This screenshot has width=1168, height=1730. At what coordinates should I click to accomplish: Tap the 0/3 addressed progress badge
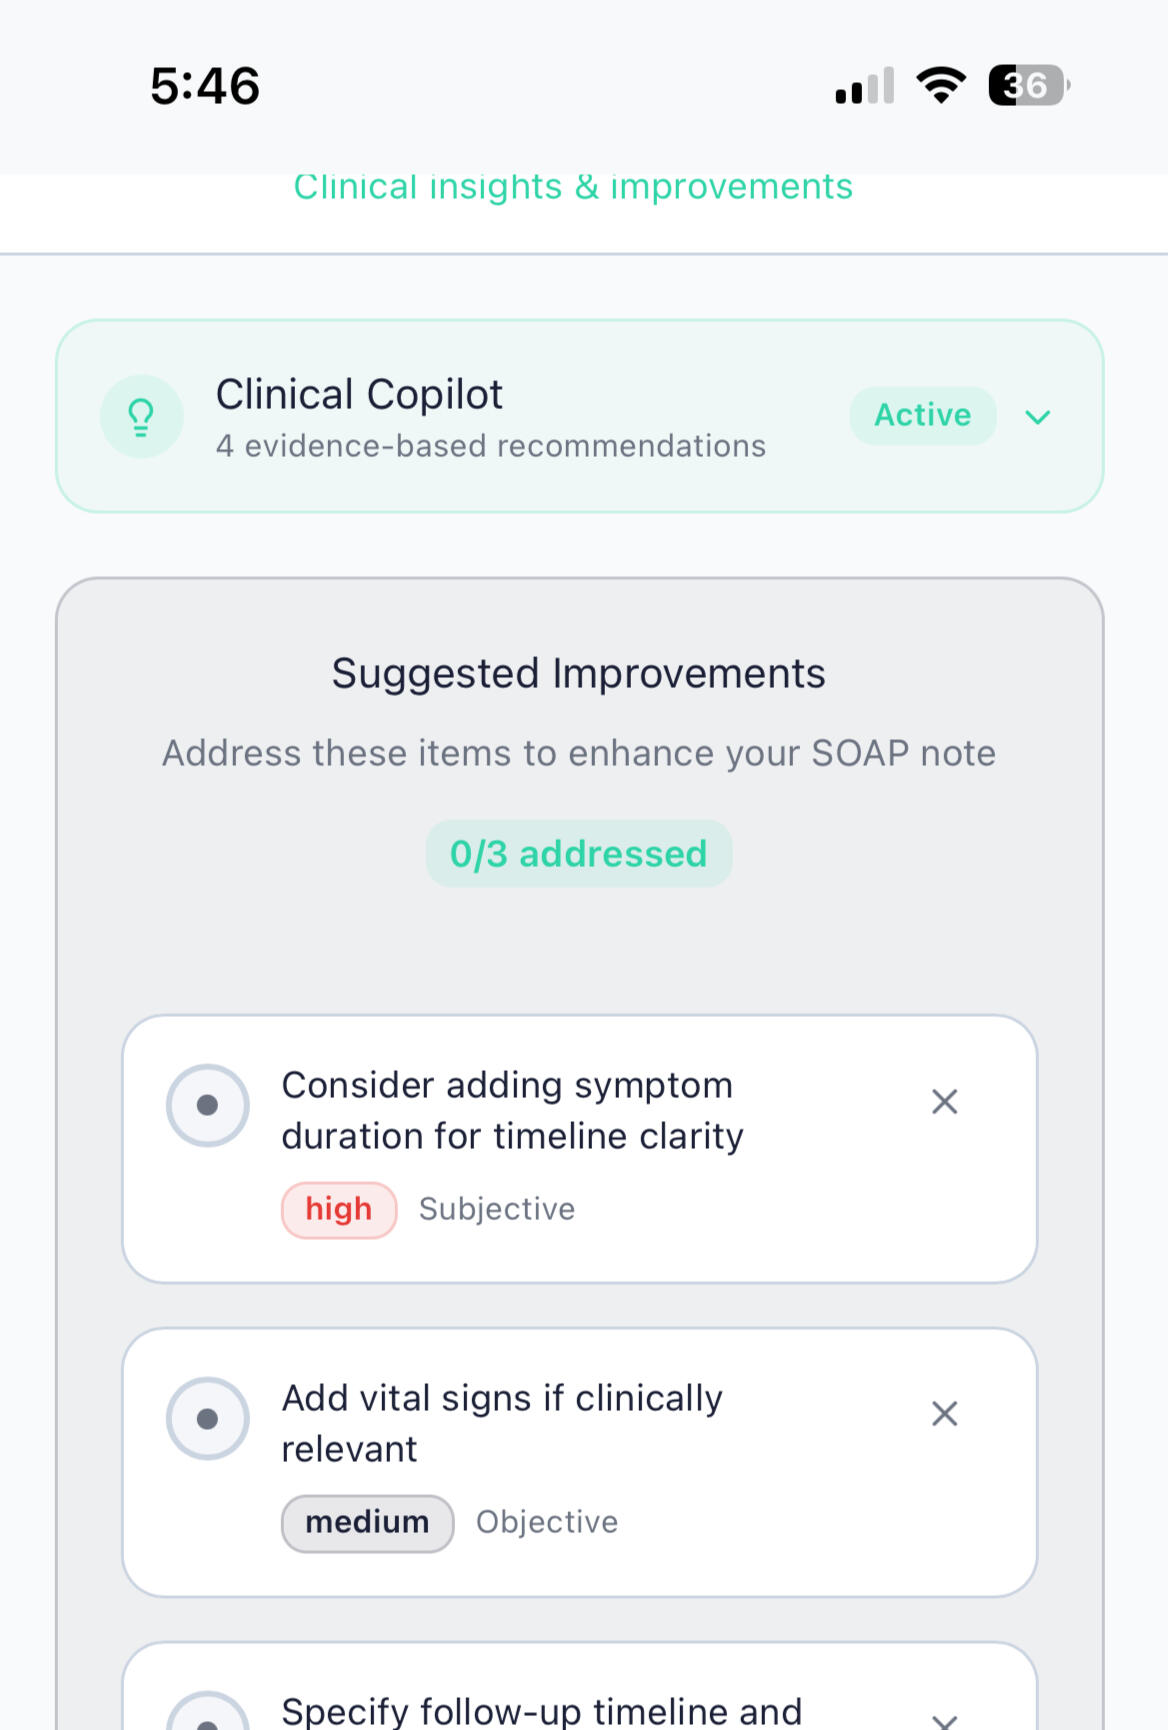tap(578, 854)
